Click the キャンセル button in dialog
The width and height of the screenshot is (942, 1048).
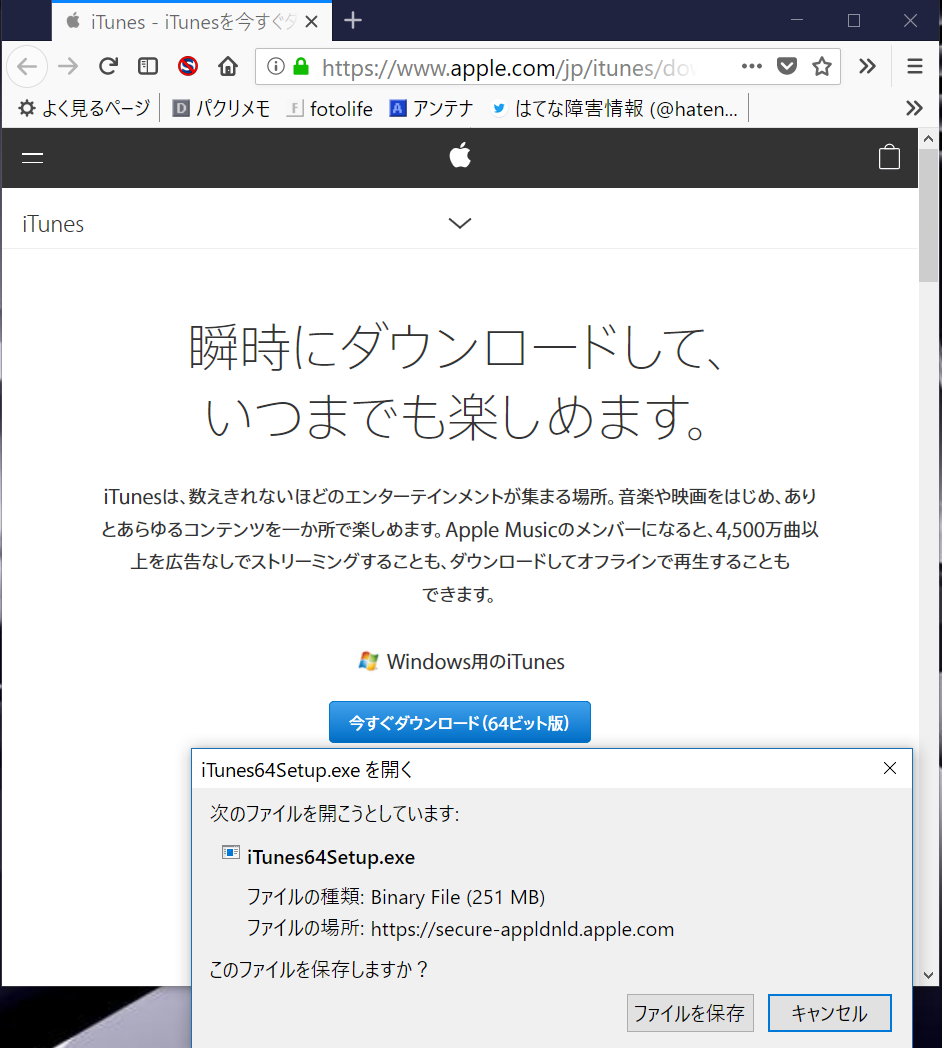click(829, 1013)
